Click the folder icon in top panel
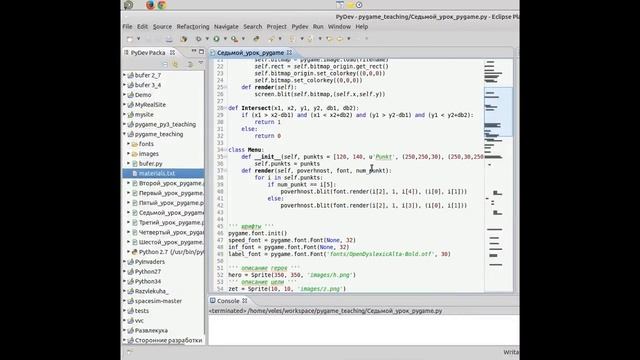640x360 pixels. 350,5
